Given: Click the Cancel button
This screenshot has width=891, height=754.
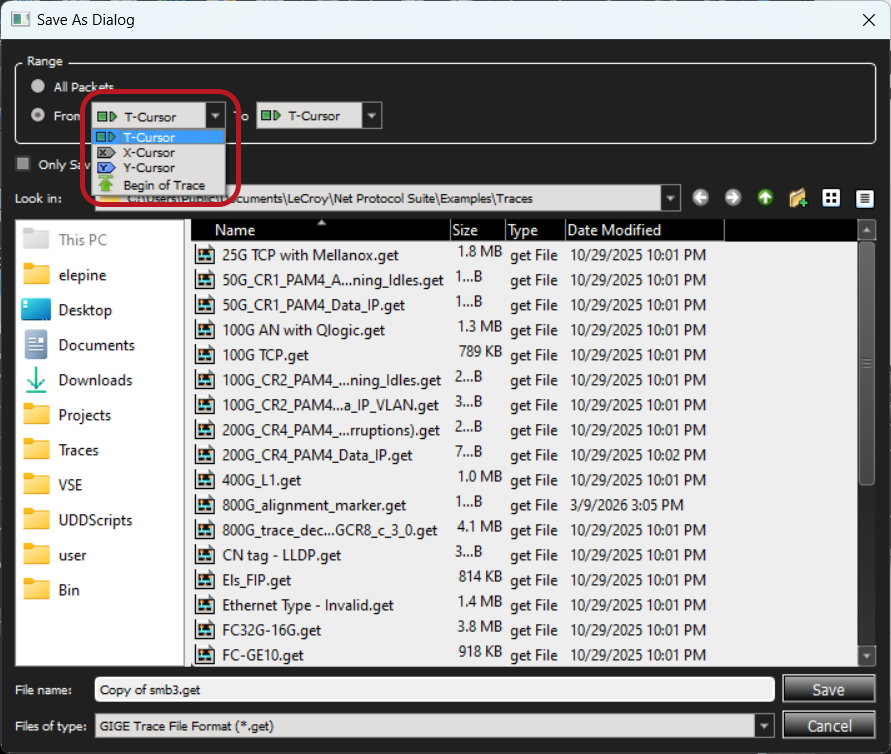Looking at the screenshot, I should coord(828,726).
